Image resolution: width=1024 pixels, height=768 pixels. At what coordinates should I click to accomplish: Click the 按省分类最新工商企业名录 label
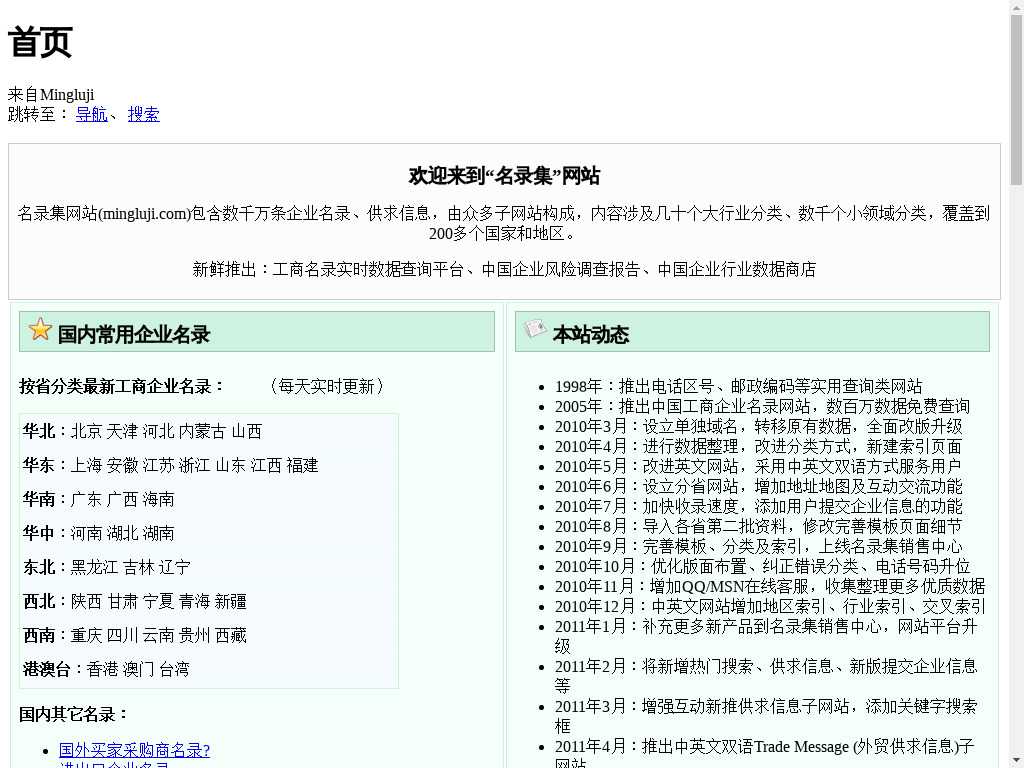tap(121, 387)
